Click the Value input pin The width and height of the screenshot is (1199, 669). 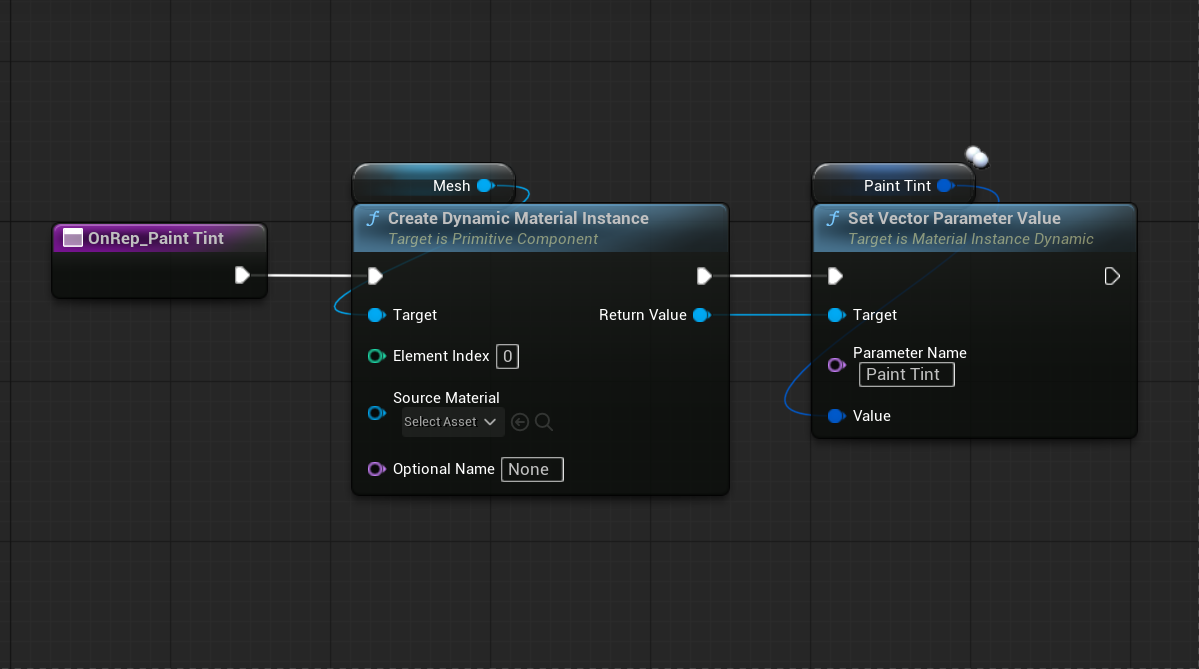click(x=836, y=416)
